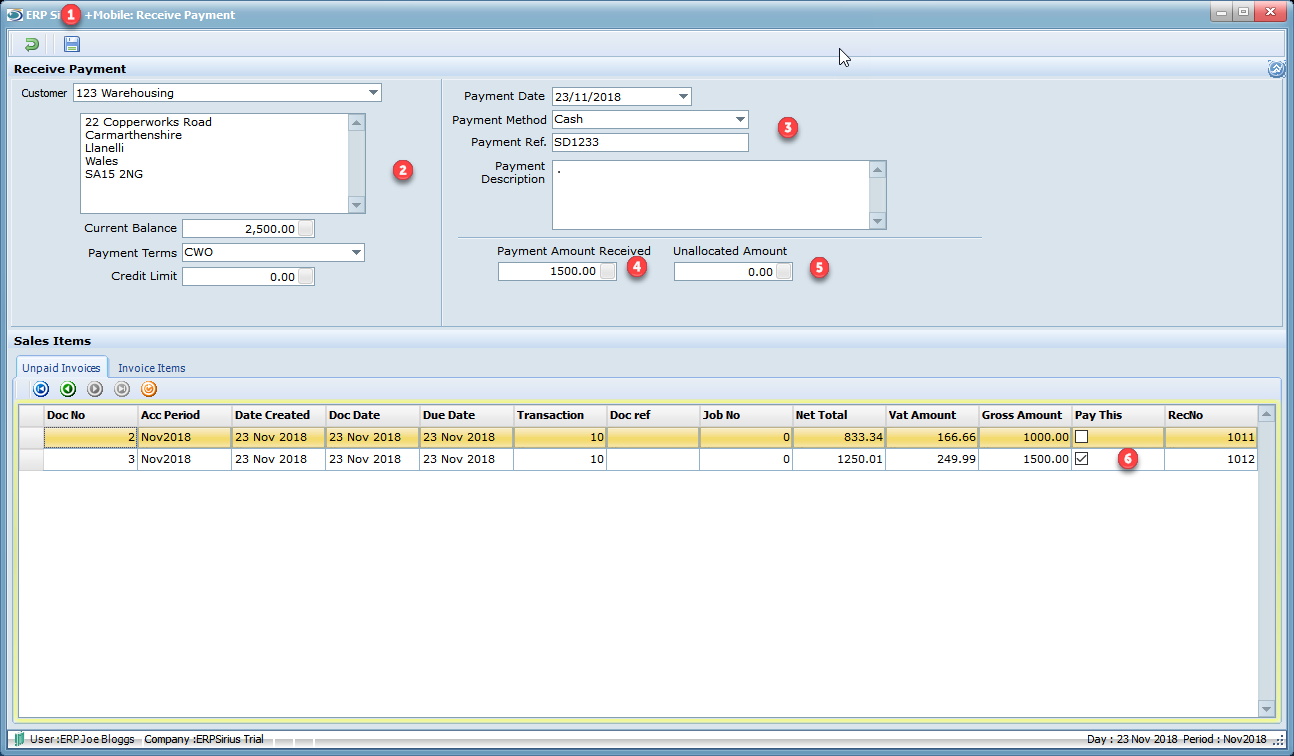This screenshot has width=1294, height=756.
Task: Click gross amount cell 1500.00
Action: point(1025,459)
